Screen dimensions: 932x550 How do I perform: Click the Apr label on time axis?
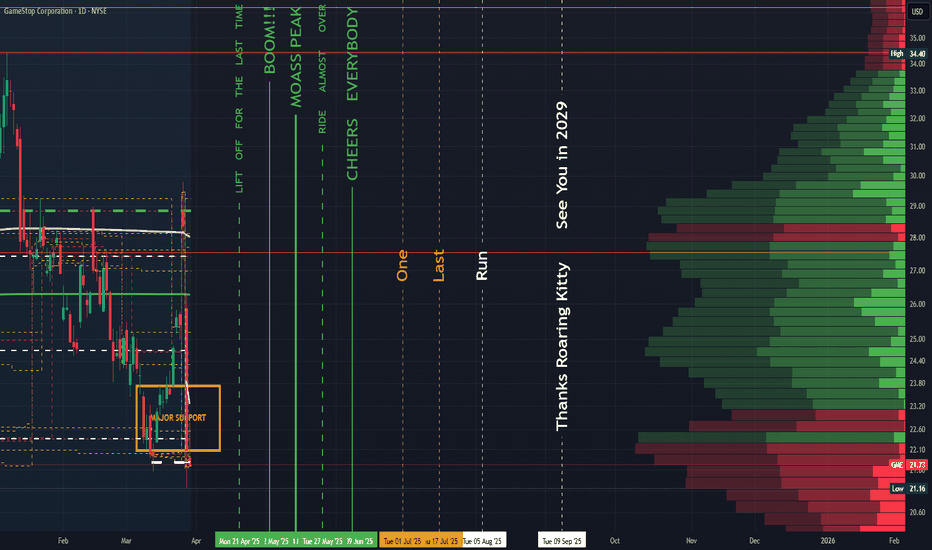point(196,540)
